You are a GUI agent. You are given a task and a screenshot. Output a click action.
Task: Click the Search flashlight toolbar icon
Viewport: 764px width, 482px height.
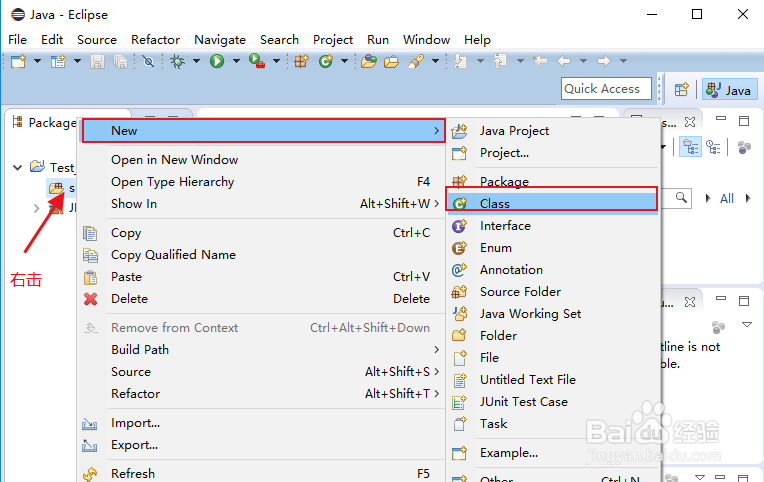(416, 61)
